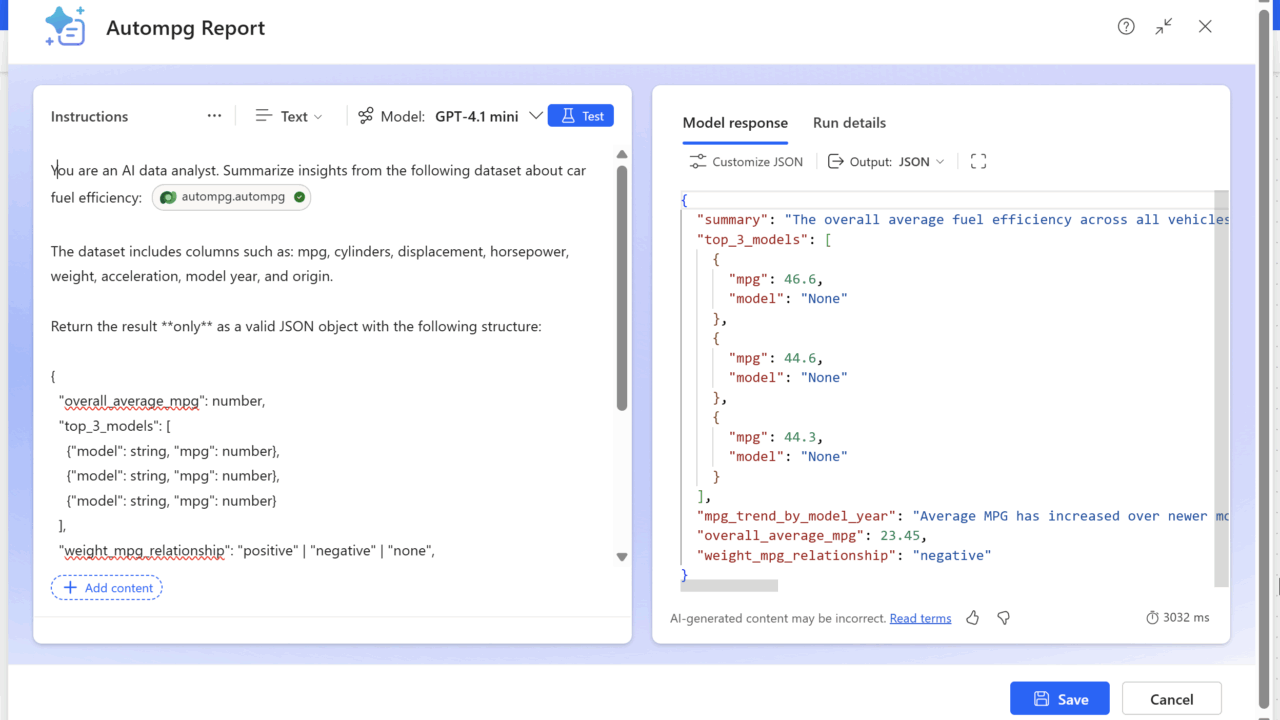The height and width of the screenshot is (720, 1280).
Task: Select the autompg.autompg dataset chip
Action: tap(231, 197)
